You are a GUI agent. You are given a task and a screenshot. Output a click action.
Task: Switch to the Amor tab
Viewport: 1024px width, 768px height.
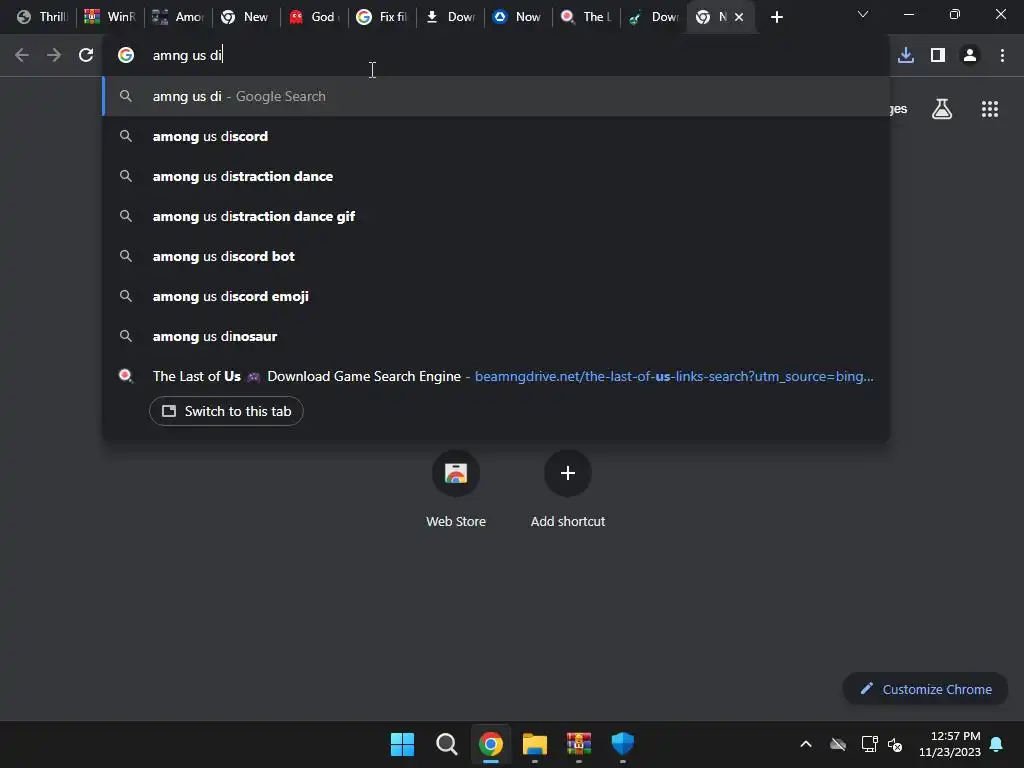(x=178, y=18)
